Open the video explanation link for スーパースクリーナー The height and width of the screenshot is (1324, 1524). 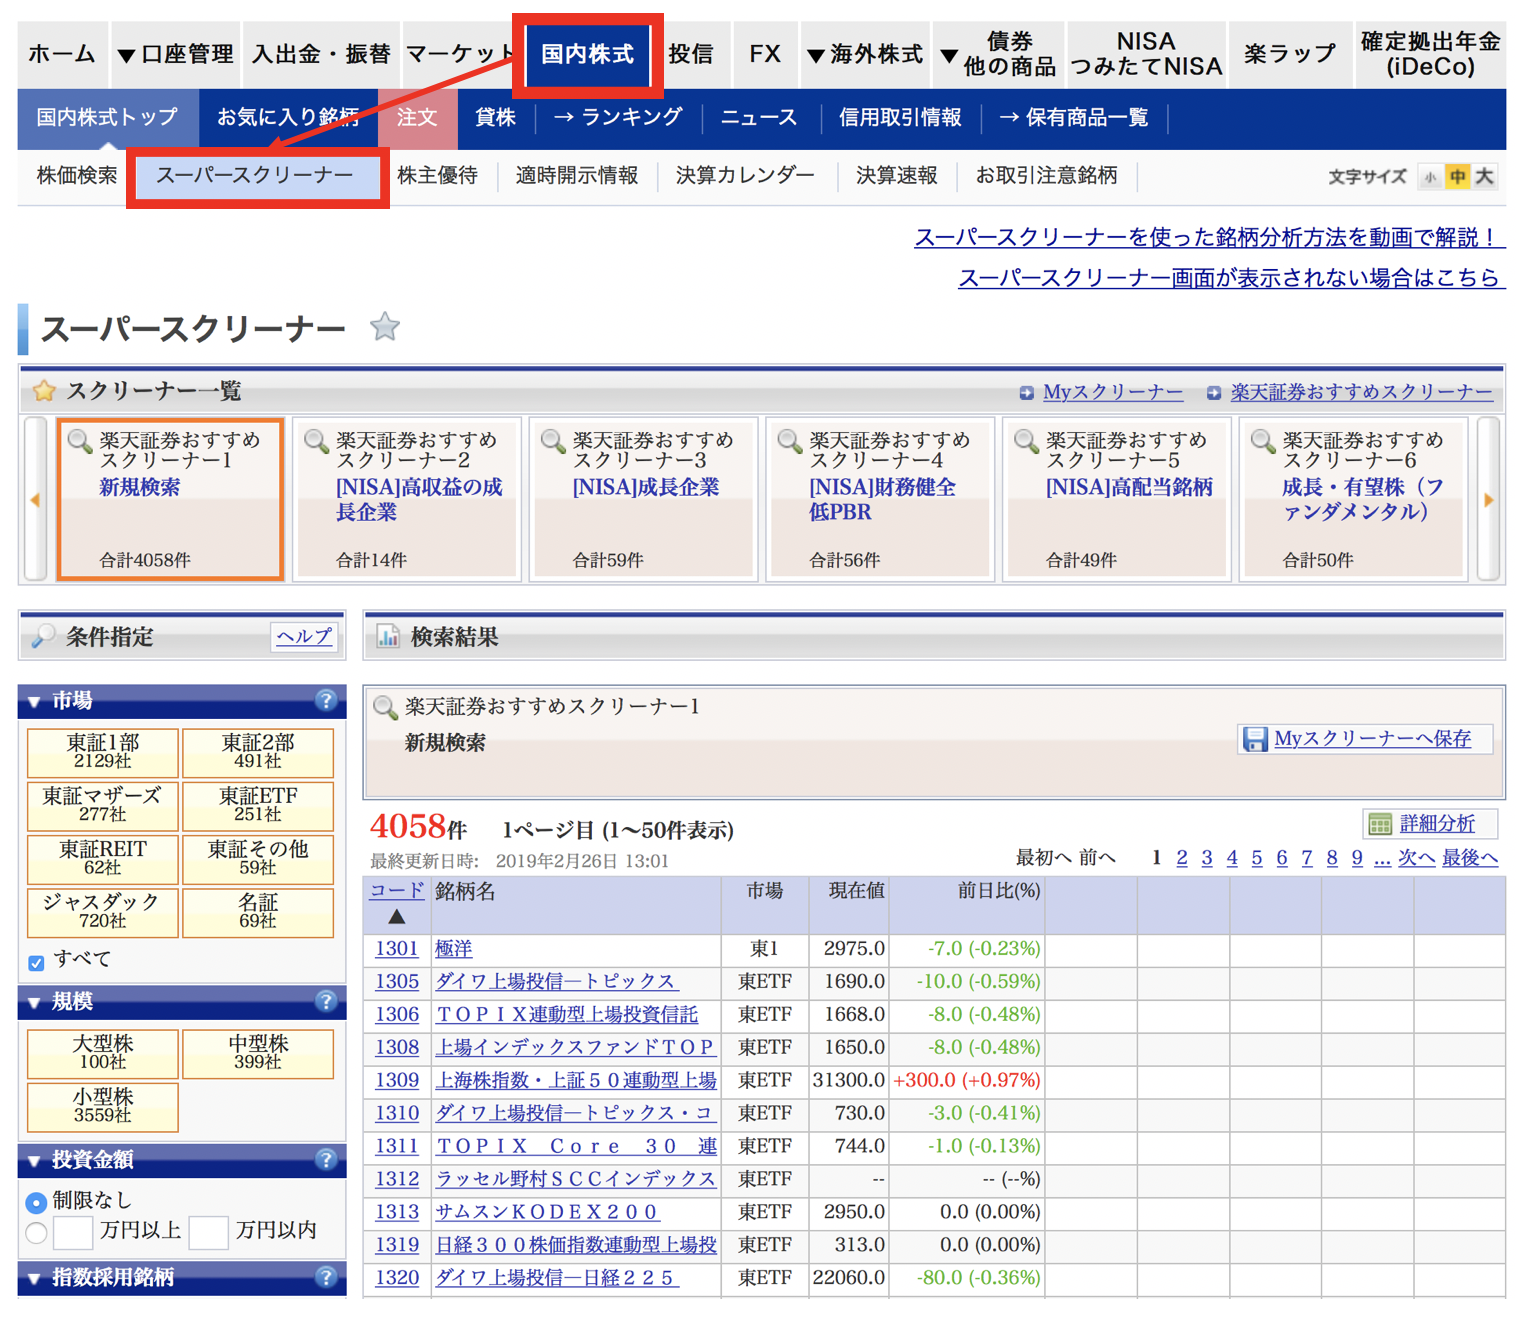click(1208, 237)
